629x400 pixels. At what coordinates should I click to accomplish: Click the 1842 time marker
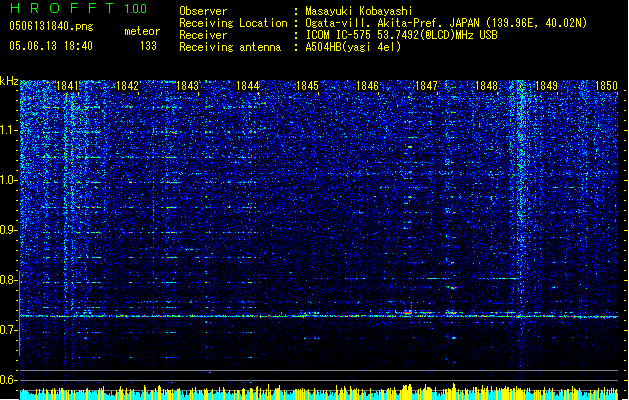tap(127, 86)
